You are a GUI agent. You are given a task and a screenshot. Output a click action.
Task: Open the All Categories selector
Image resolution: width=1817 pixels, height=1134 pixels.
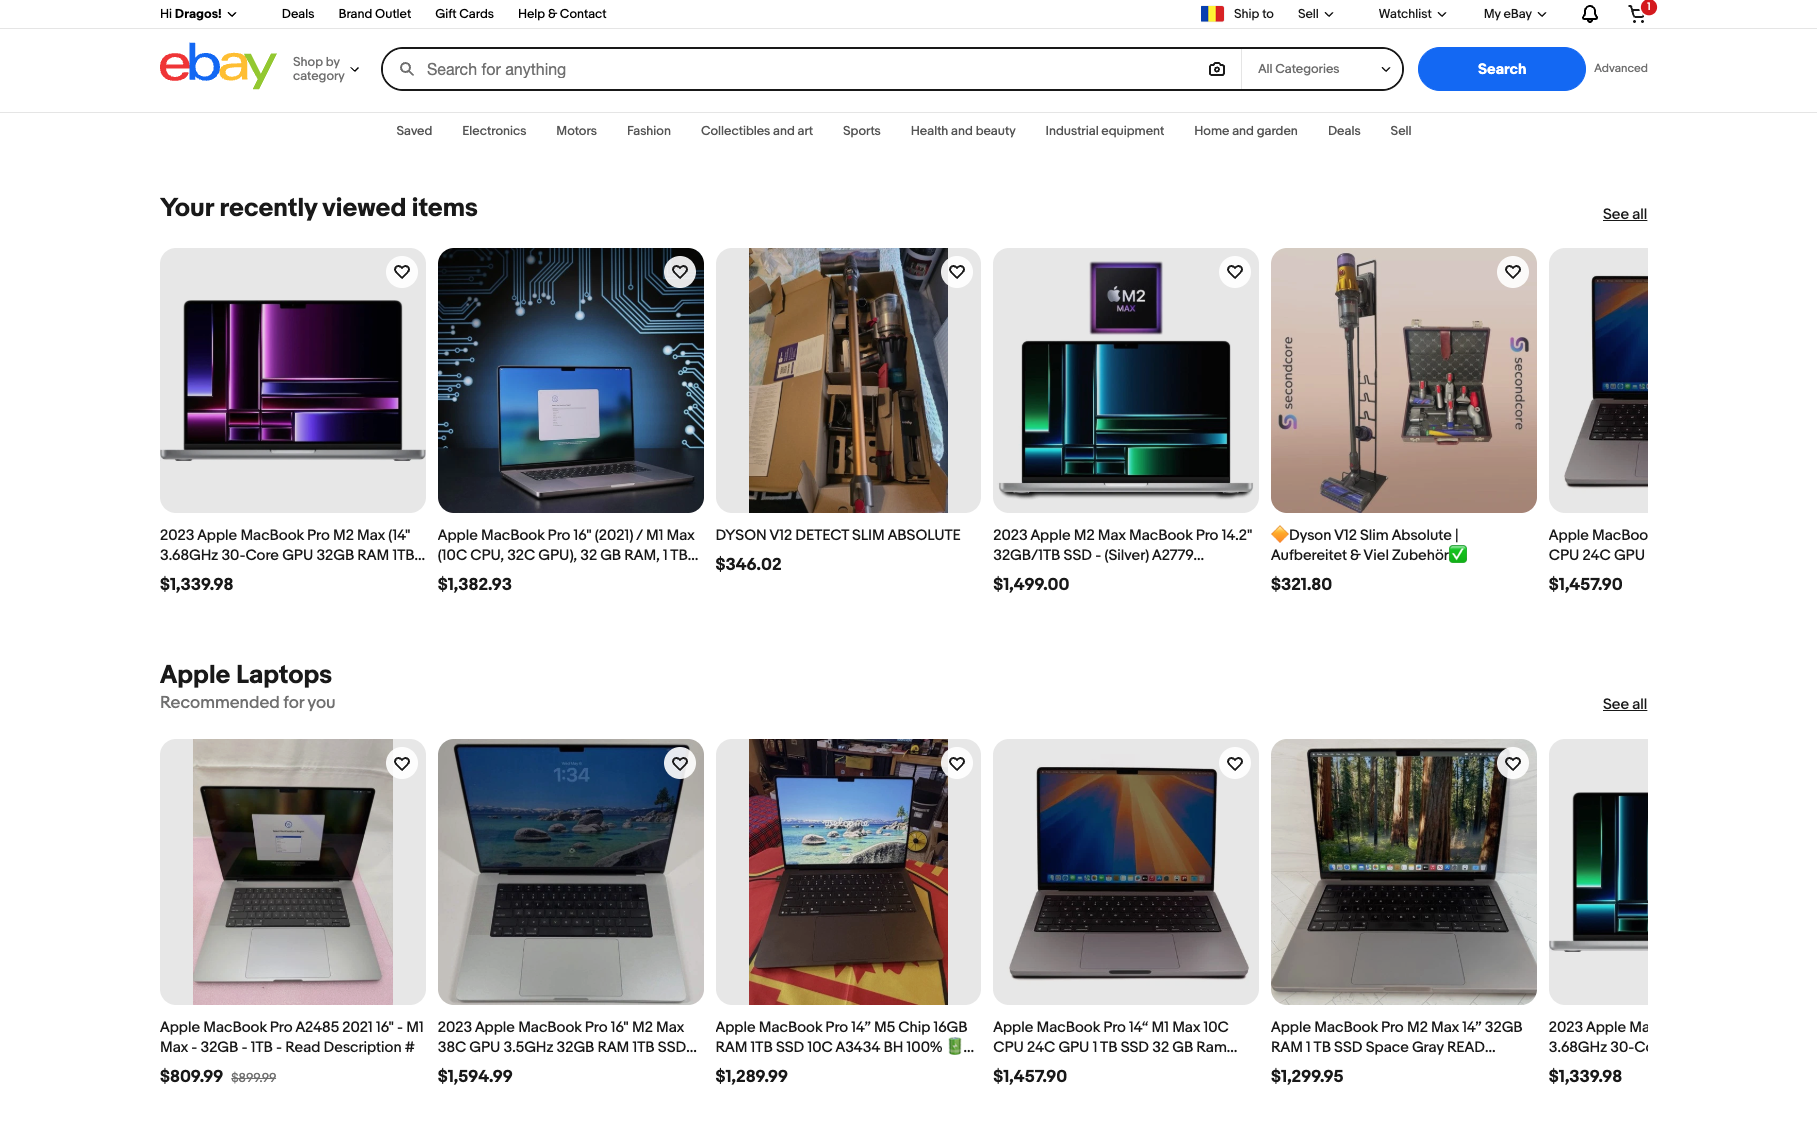pos(1323,69)
